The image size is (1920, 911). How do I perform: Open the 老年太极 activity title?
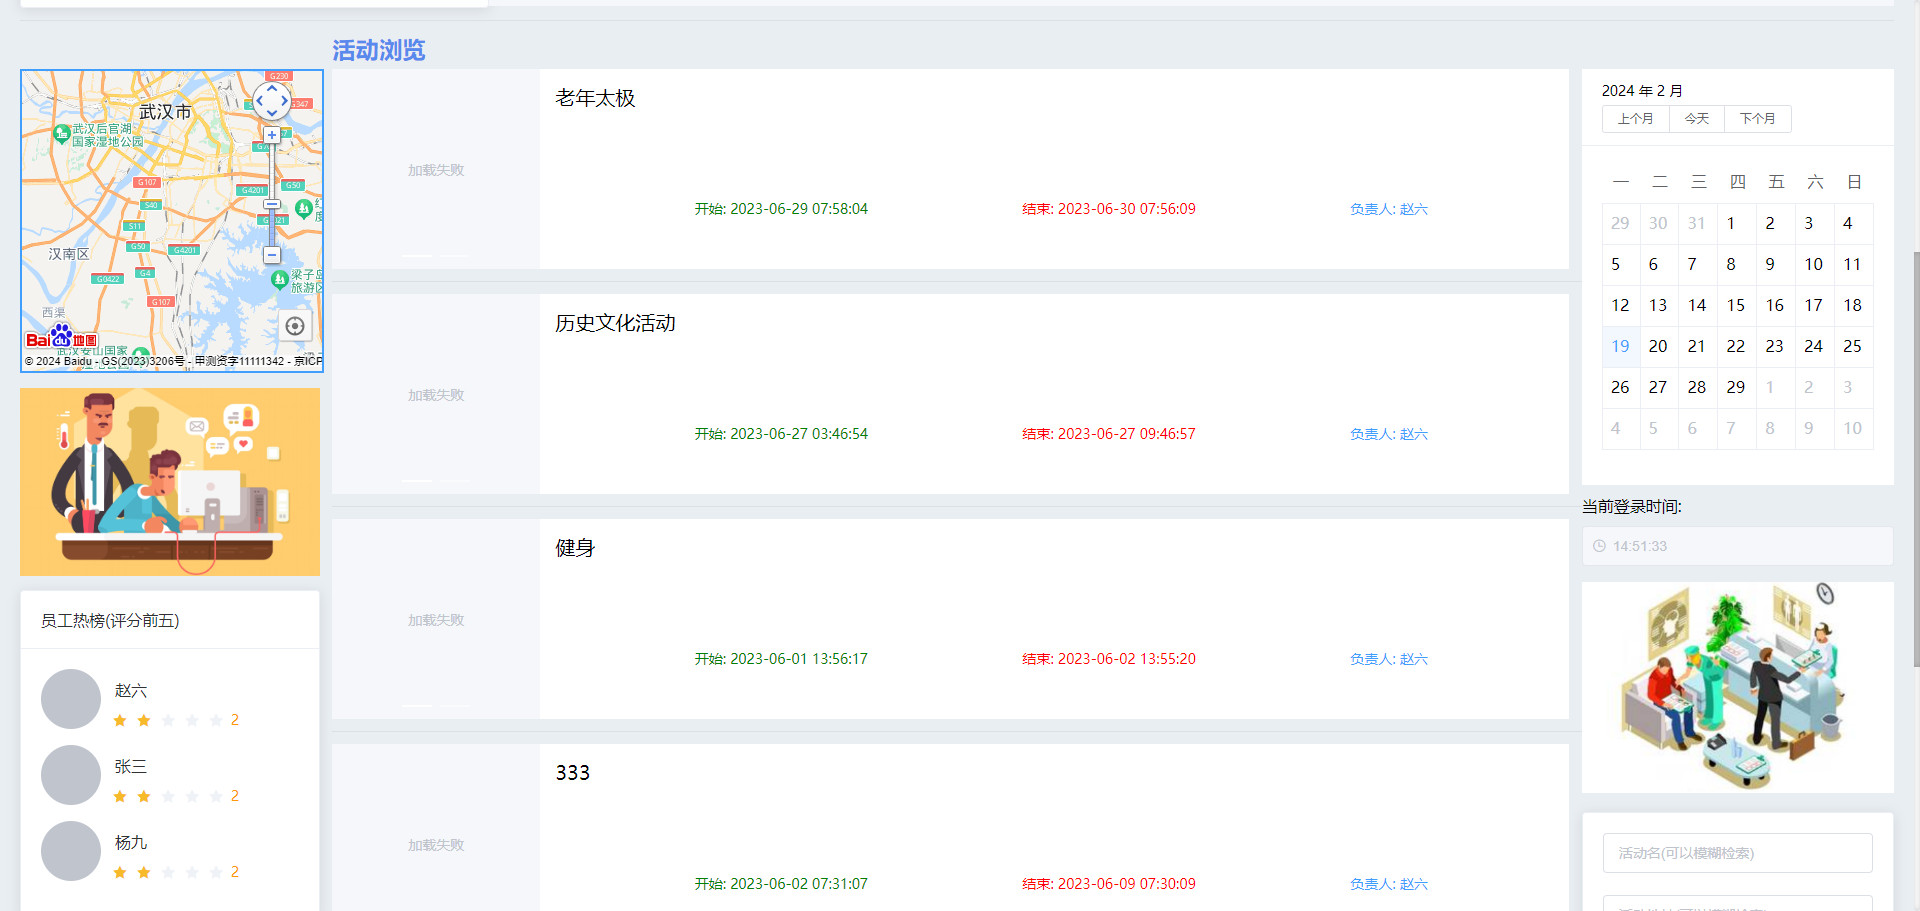pos(595,98)
